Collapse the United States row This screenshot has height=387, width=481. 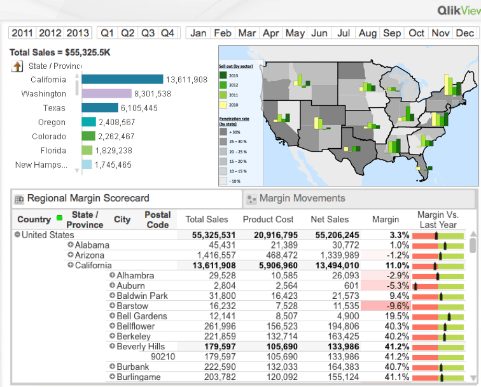click(17, 234)
